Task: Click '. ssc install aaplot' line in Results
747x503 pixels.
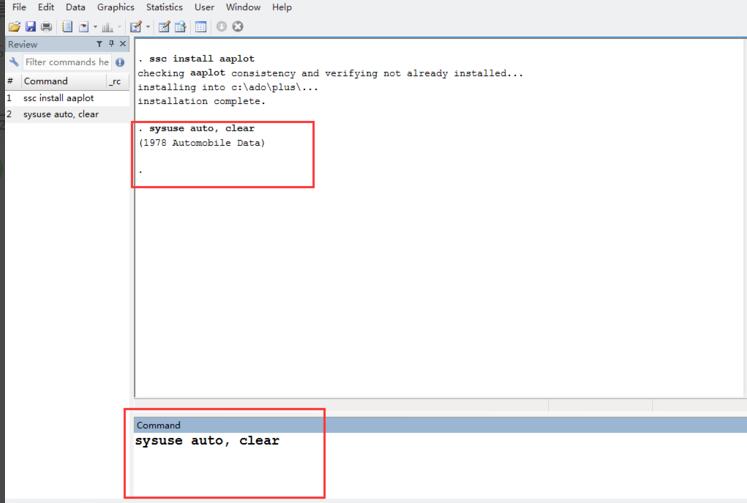Action: [x=196, y=59]
